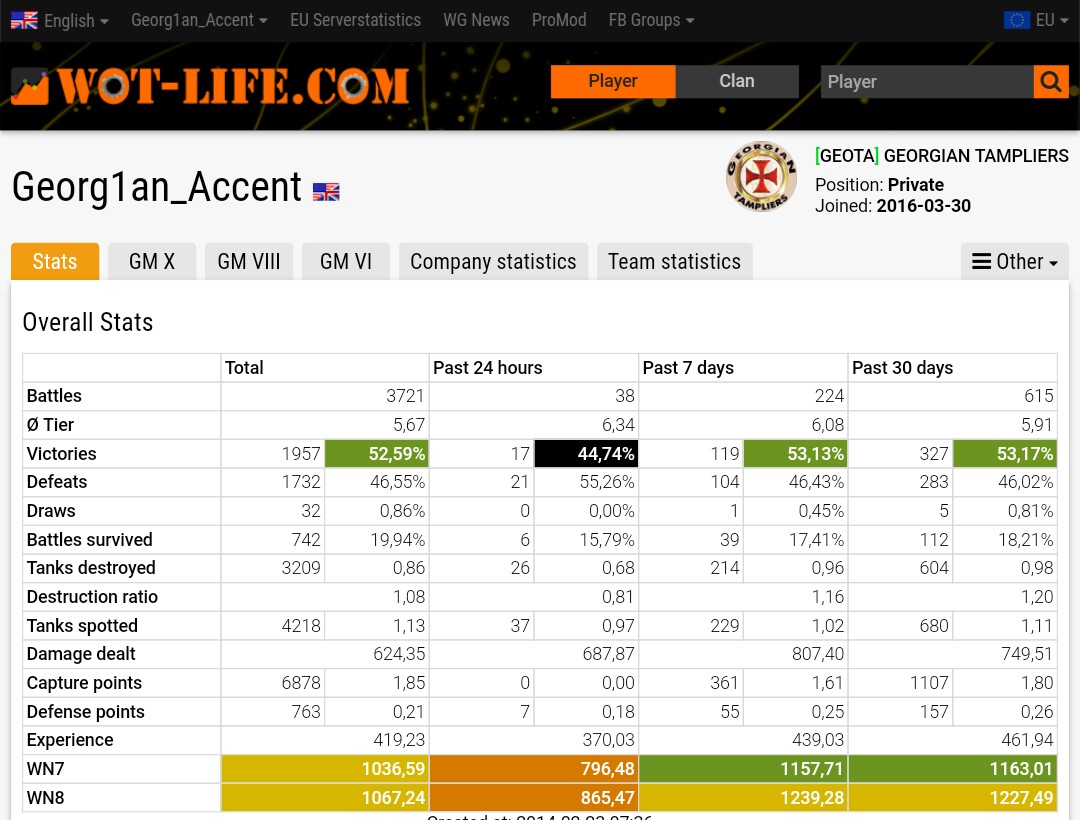
Task: Click the orange WN8 865,47 cell
Action: pos(534,798)
